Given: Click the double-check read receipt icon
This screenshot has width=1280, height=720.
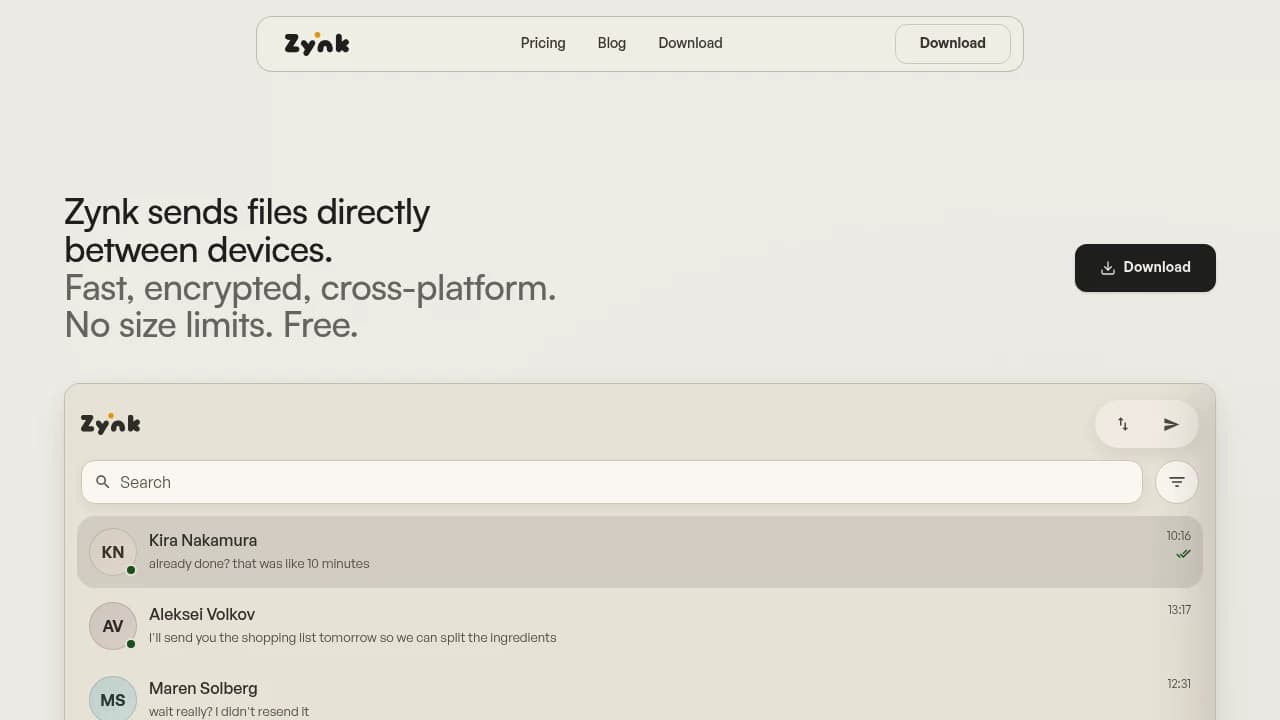Looking at the screenshot, I should coord(1183,554).
